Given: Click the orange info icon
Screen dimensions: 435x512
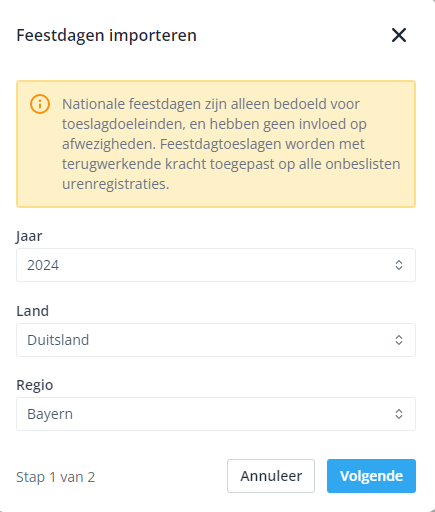Looking at the screenshot, I should tap(40, 104).
